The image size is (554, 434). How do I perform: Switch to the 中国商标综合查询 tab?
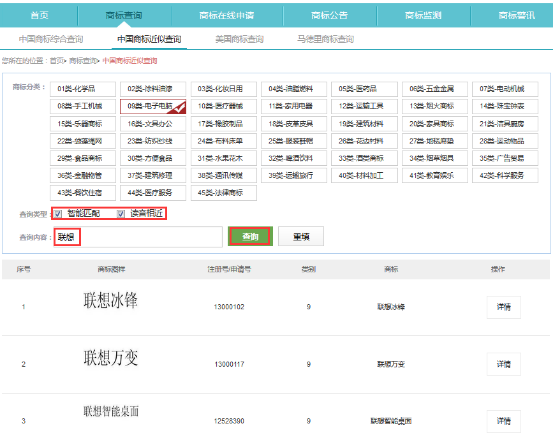51,39
